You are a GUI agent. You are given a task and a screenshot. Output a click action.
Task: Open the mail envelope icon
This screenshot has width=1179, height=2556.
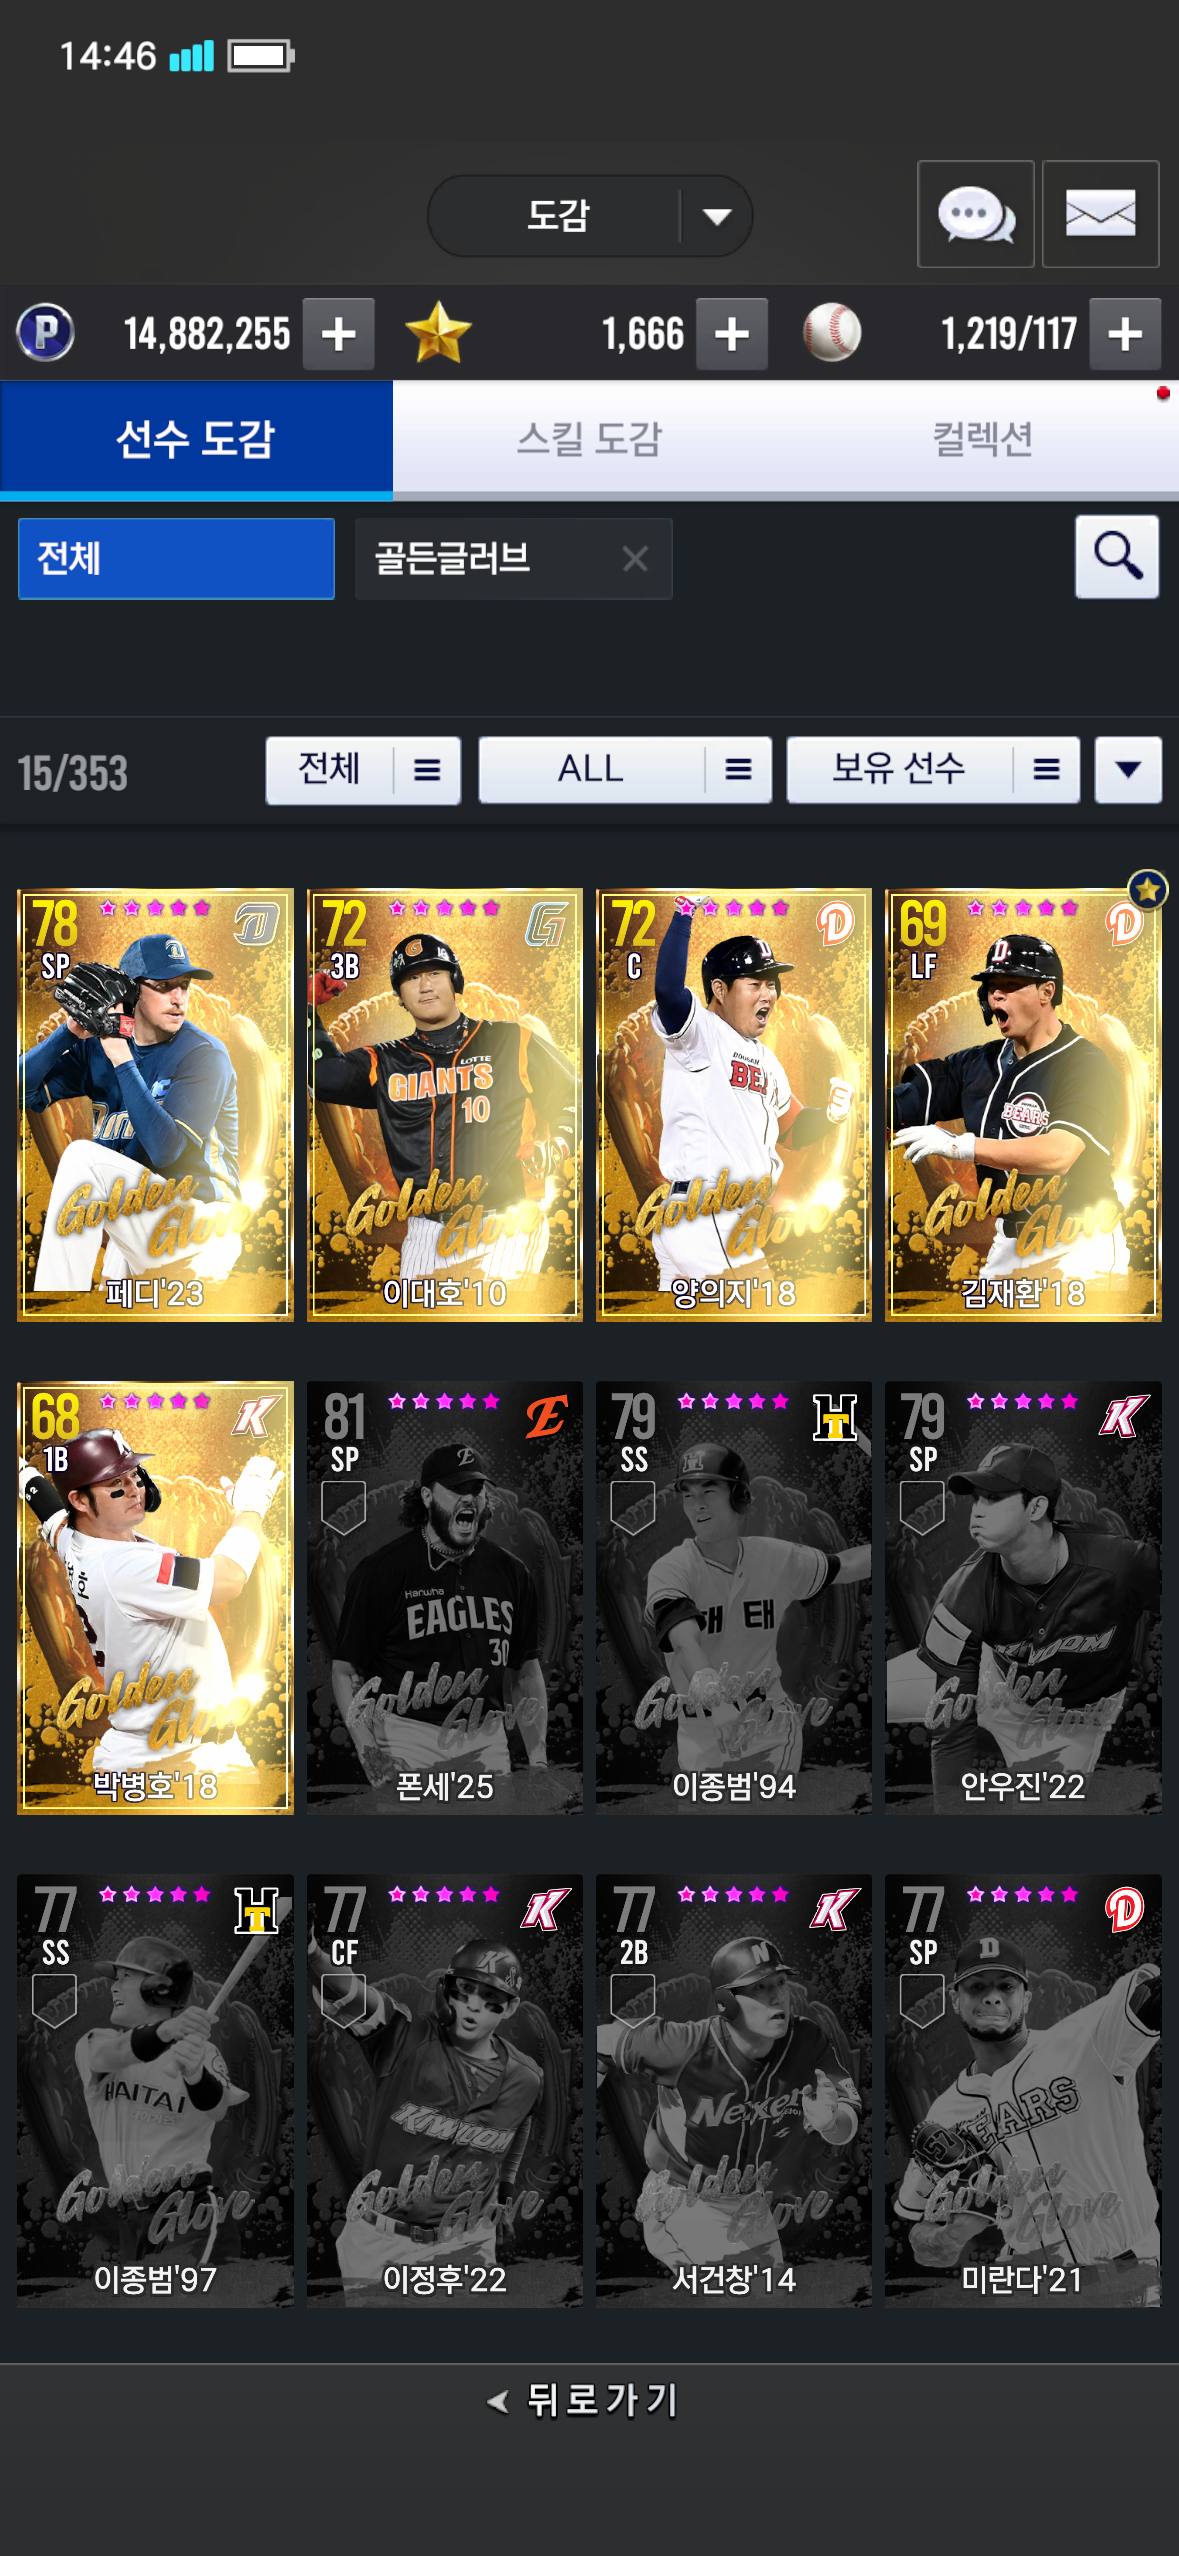pyautogui.click(x=1100, y=214)
